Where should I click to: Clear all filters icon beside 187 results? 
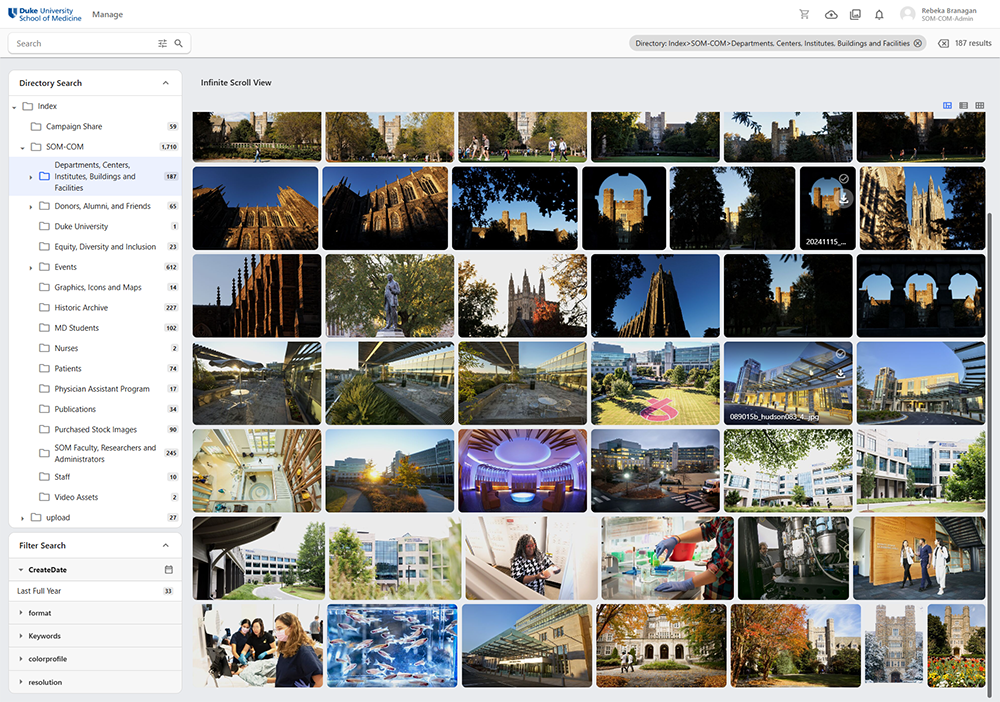[x=943, y=44]
